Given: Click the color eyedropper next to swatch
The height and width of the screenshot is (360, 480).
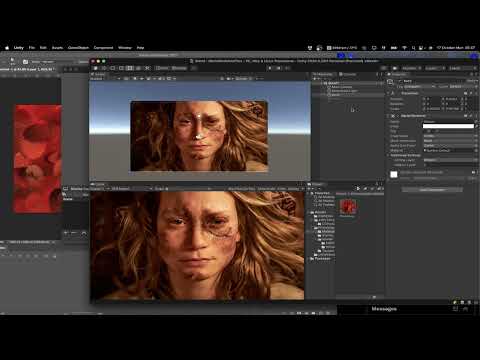Looking at the screenshot, I should click(x=477, y=126).
